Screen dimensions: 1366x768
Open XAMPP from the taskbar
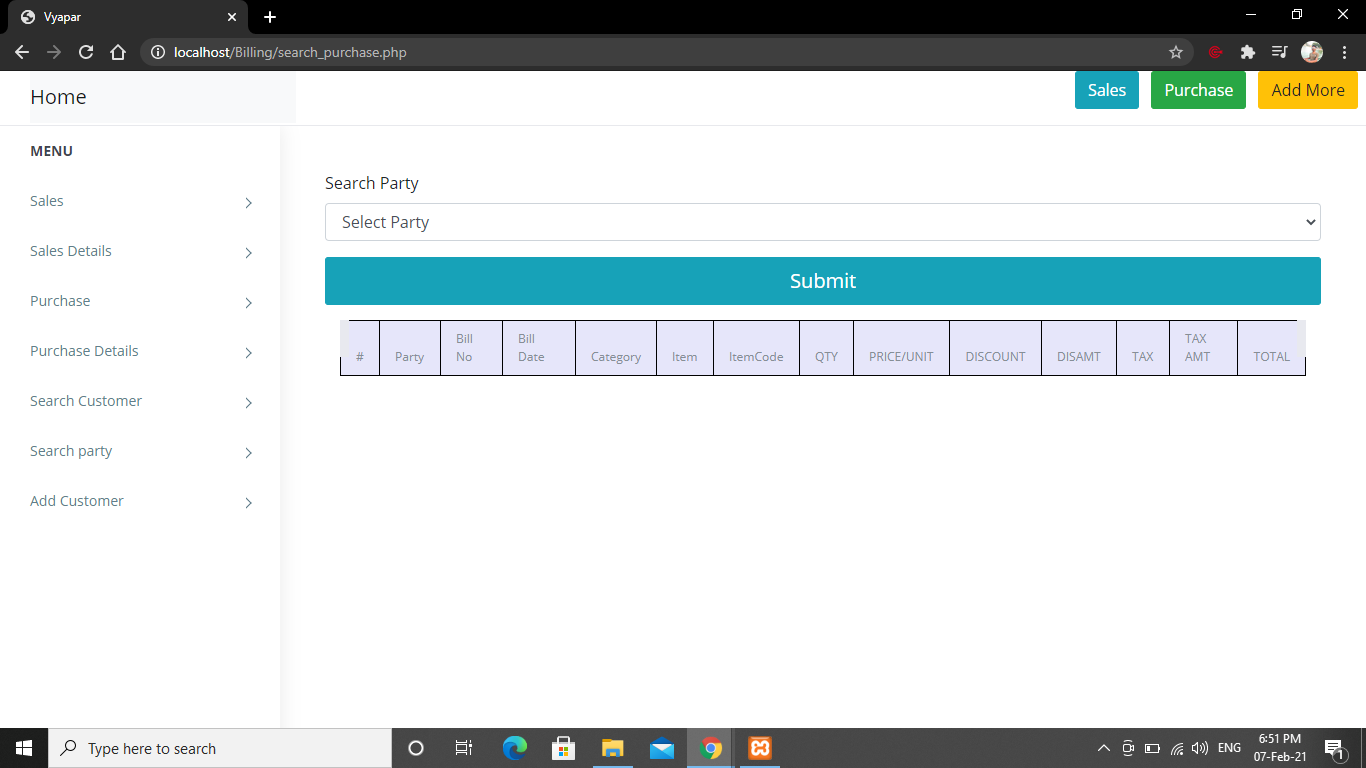(760, 748)
